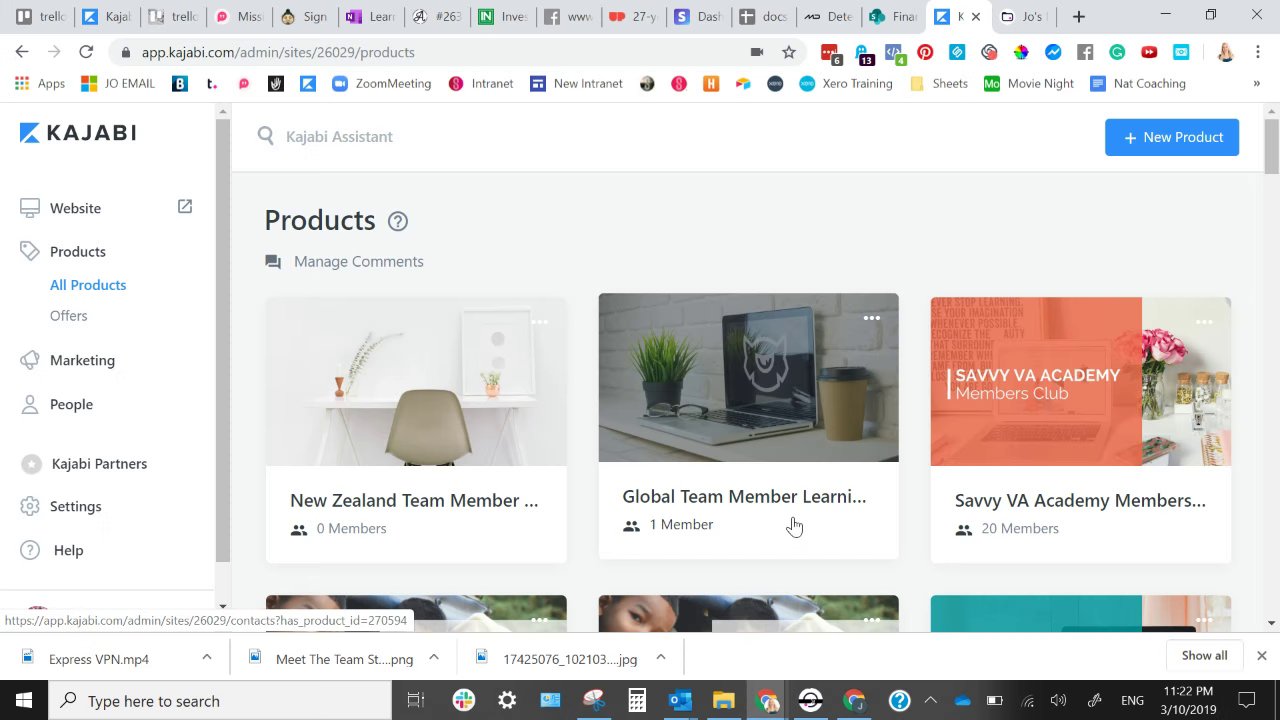Expand Express VPN.mp4 download options
Image resolution: width=1280 pixels, height=720 pixels.
pyautogui.click(x=207, y=657)
